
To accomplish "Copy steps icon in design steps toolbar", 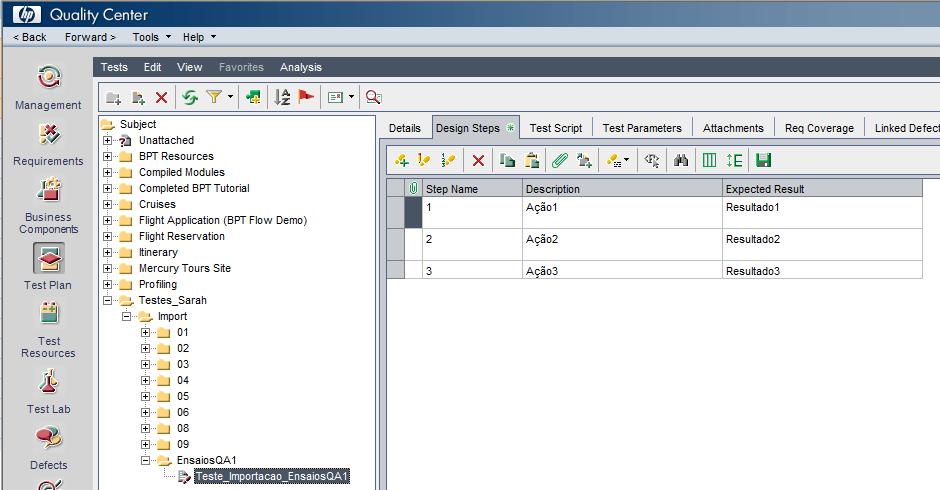I will [507, 160].
